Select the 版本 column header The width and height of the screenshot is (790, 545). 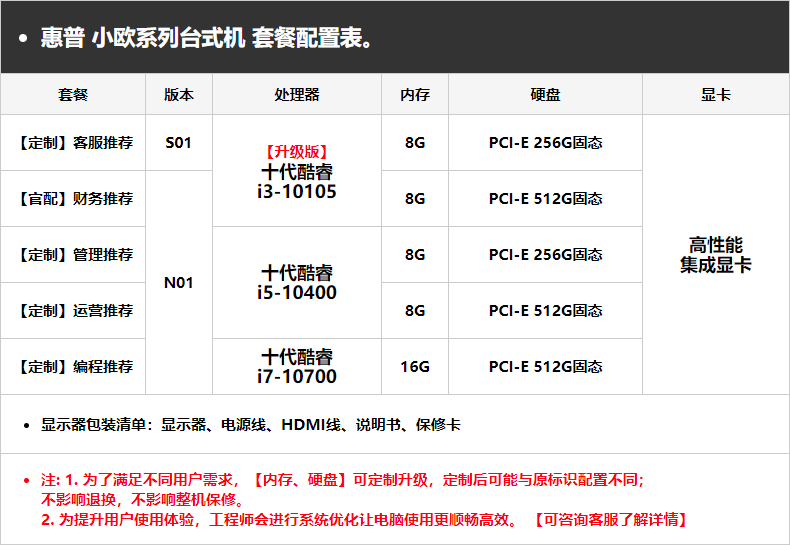(179, 94)
